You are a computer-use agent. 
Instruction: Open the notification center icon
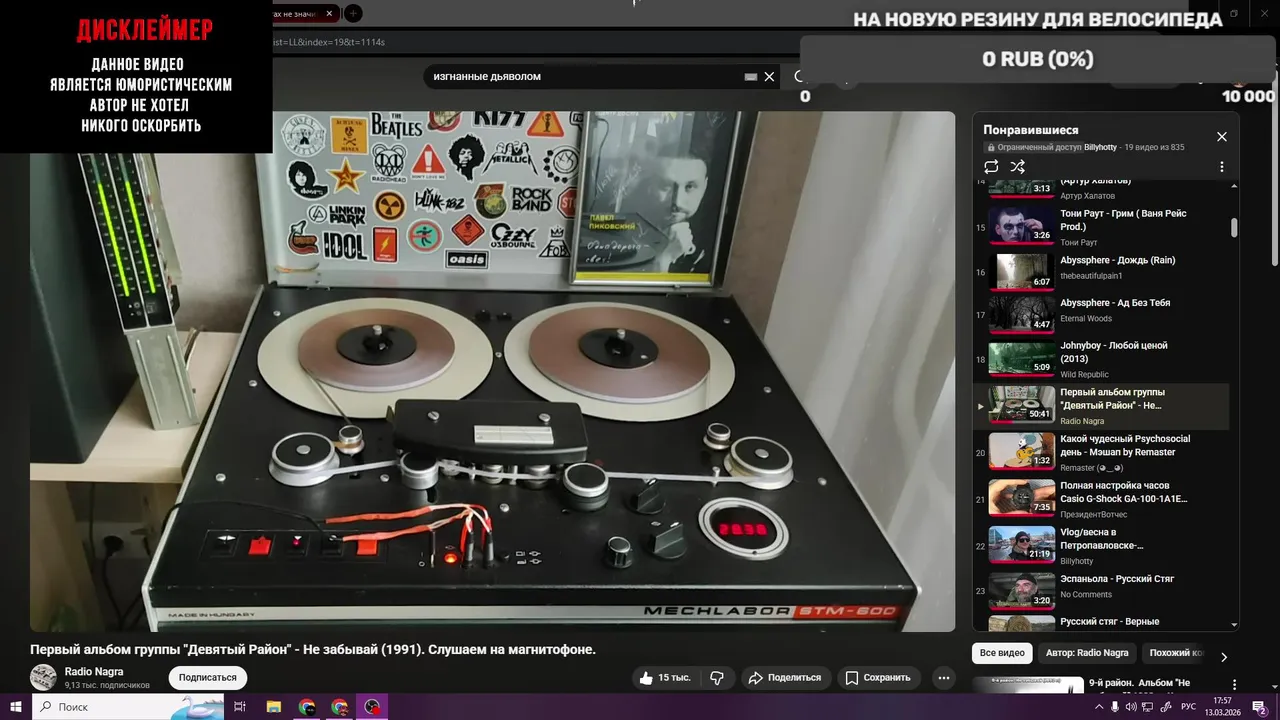tap(1260, 707)
